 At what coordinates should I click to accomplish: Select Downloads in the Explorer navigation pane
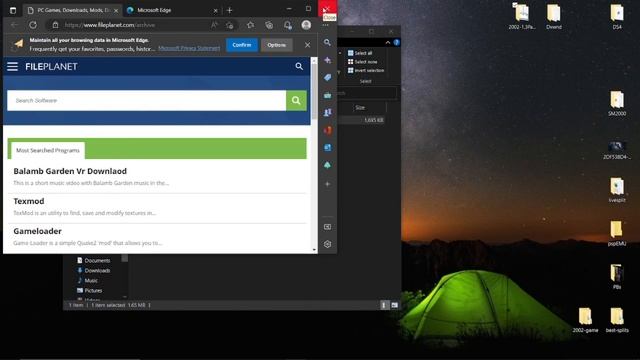point(93,270)
